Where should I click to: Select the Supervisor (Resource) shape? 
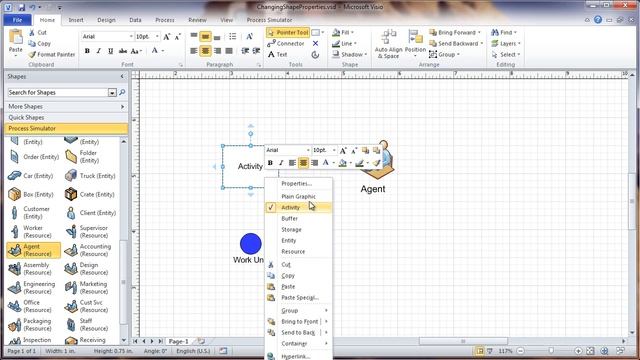pyautogui.click(x=90, y=231)
